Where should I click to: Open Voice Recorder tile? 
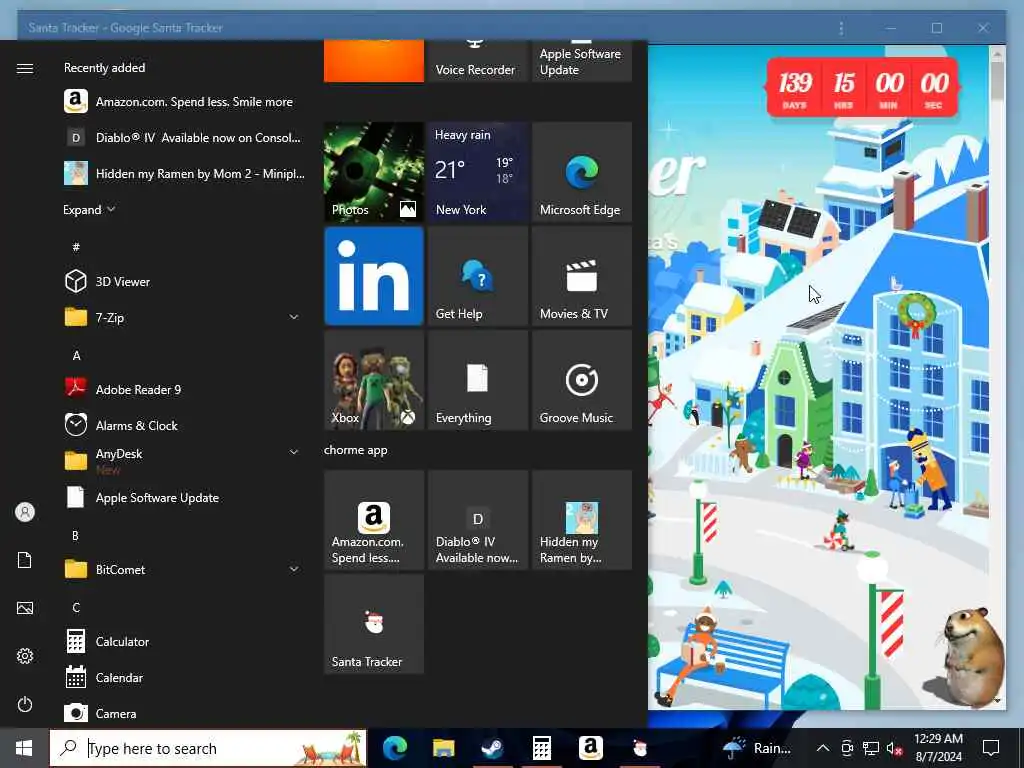(x=477, y=61)
